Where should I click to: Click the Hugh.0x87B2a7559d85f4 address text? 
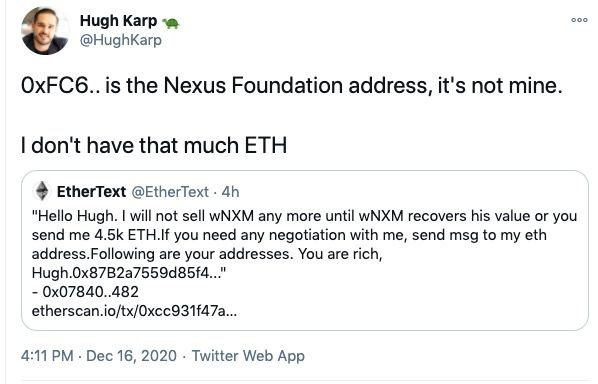pyautogui.click(x=129, y=273)
